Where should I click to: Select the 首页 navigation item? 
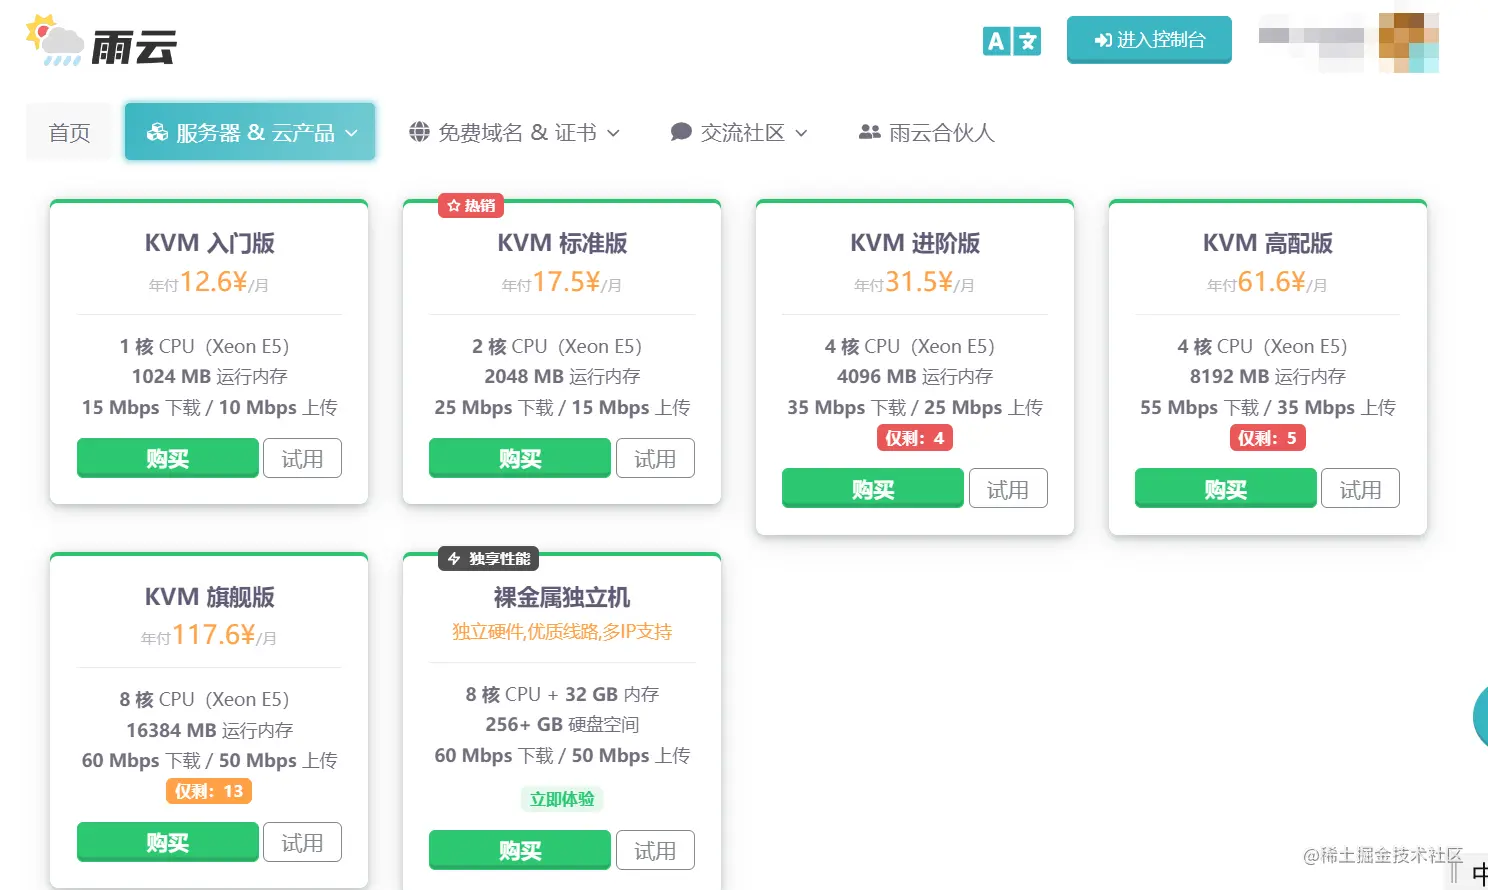pos(68,131)
